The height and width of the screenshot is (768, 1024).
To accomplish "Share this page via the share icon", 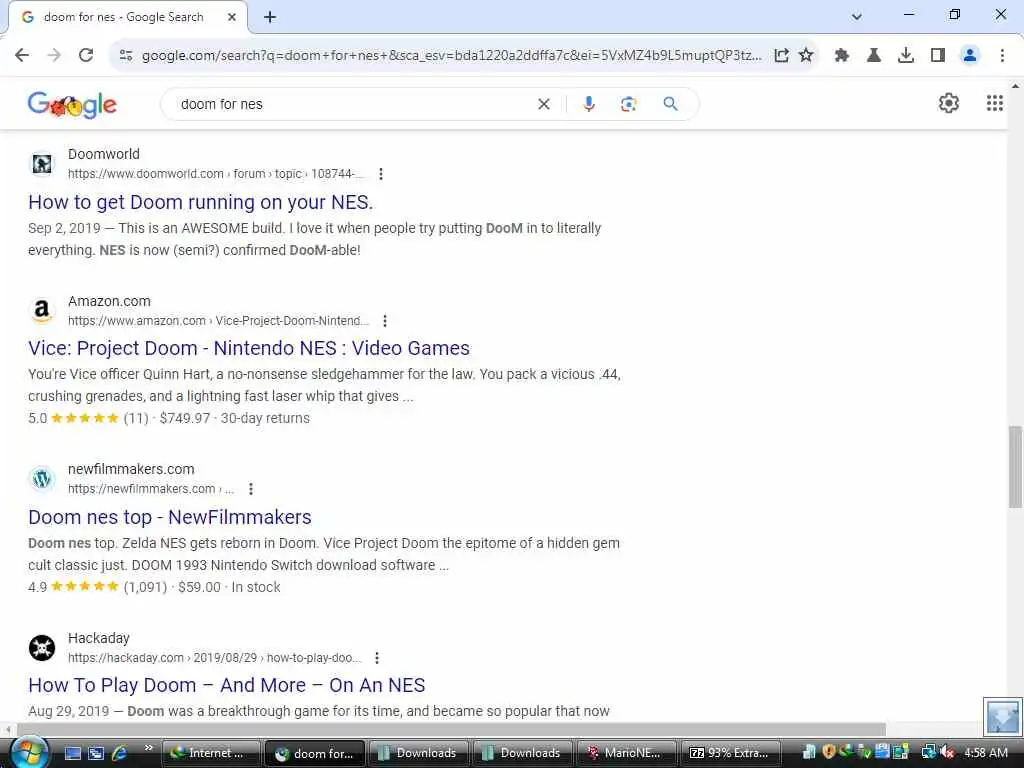I will tap(782, 56).
